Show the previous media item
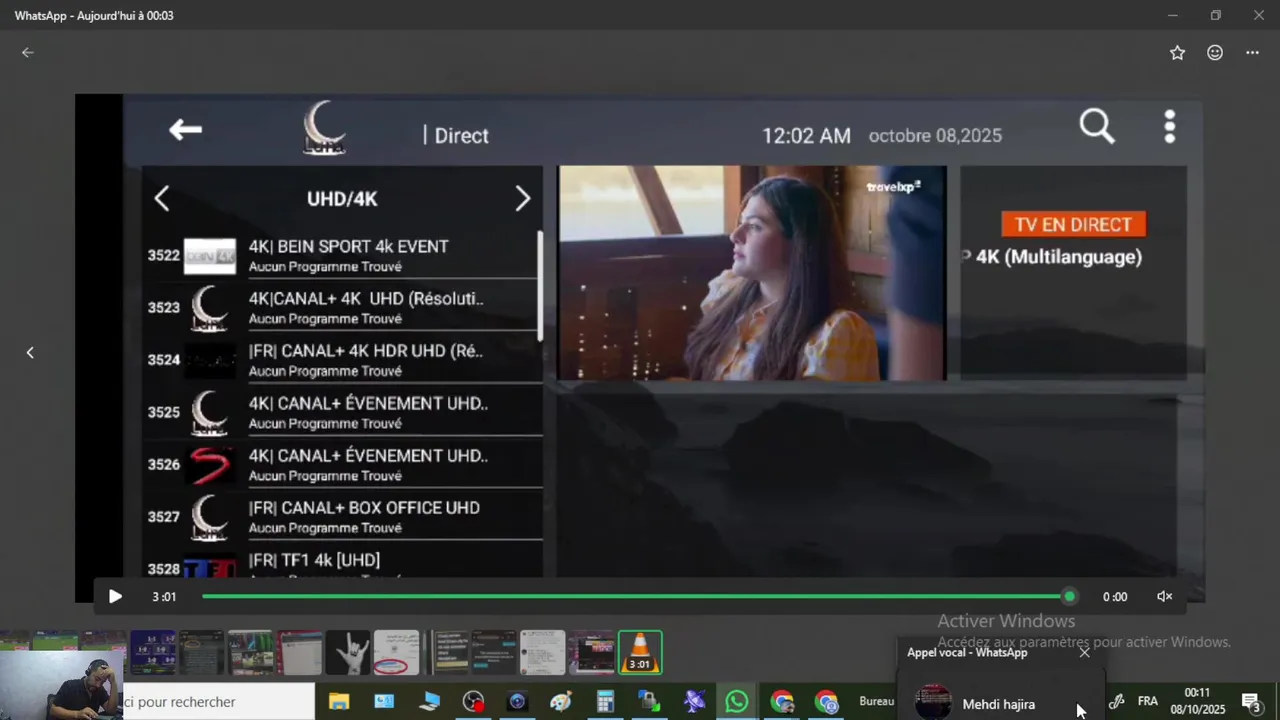Screen dimensions: 1280x720 30,352
